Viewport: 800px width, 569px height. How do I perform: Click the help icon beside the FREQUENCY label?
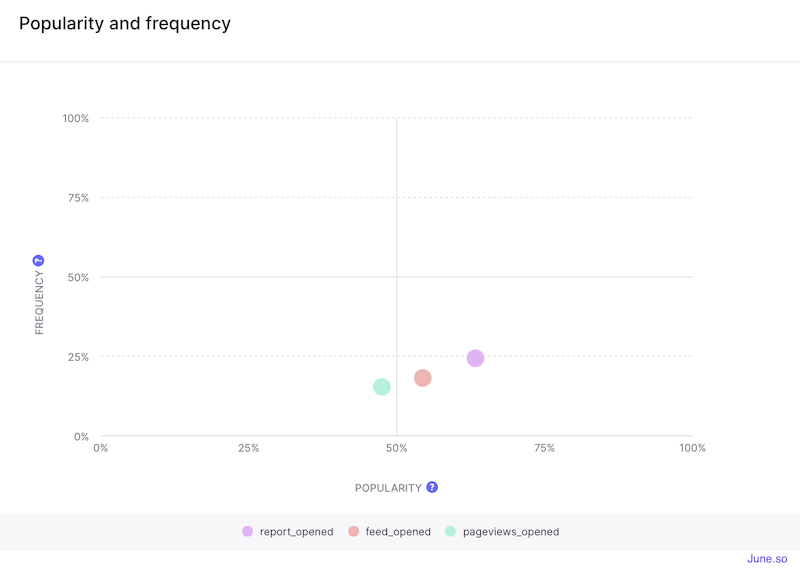[x=38, y=261]
